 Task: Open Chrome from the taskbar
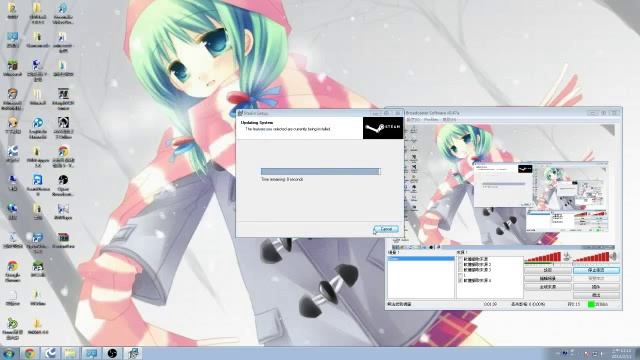tap(29, 353)
